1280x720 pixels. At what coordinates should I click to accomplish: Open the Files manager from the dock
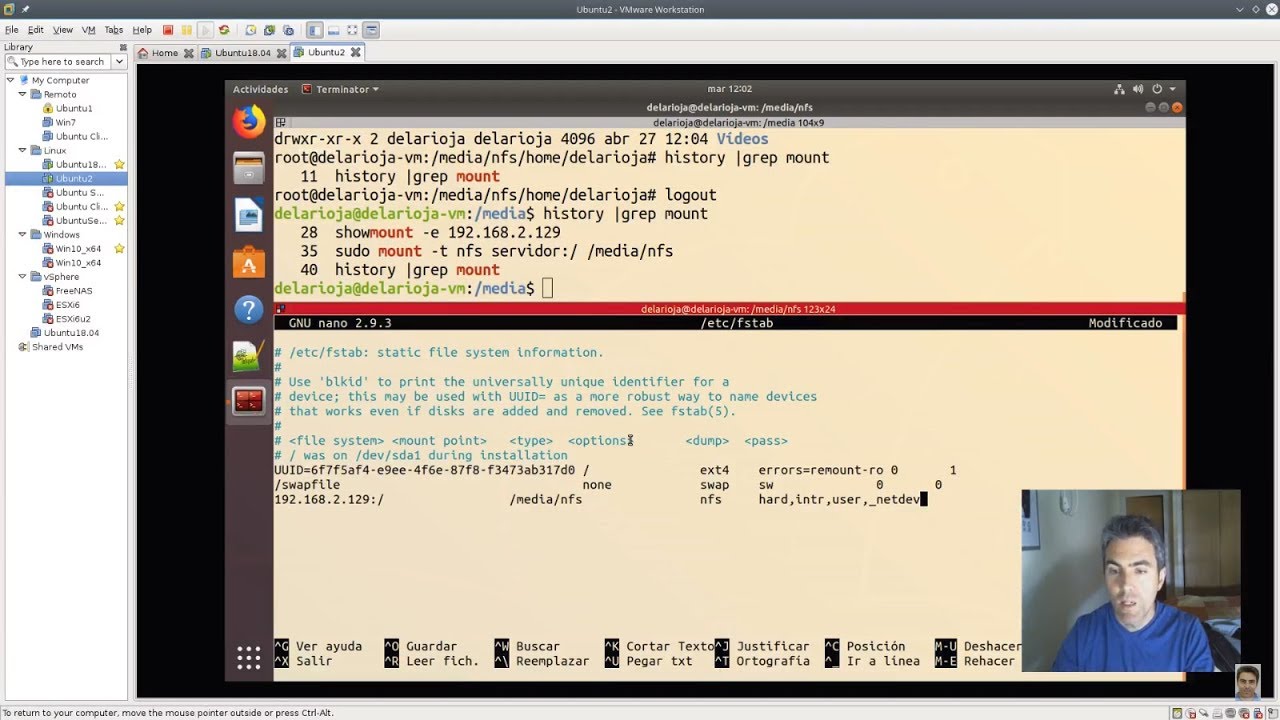point(249,168)
